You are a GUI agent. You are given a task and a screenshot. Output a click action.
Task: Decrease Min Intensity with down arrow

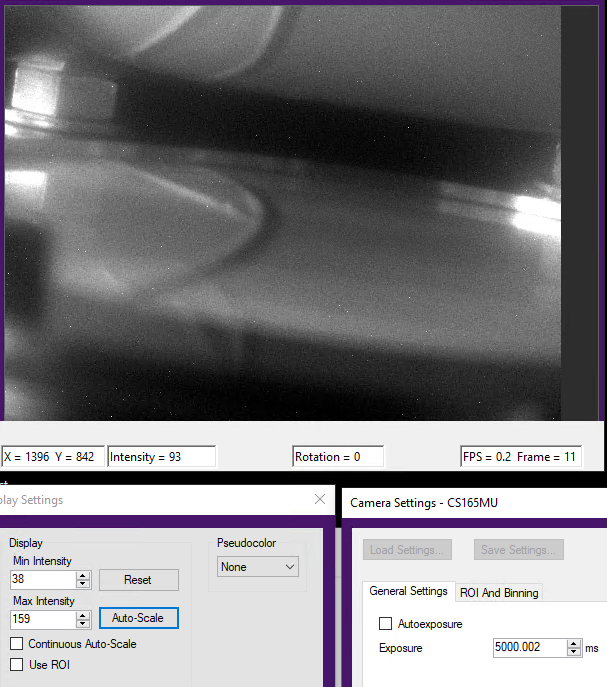[x=82, y=583]
